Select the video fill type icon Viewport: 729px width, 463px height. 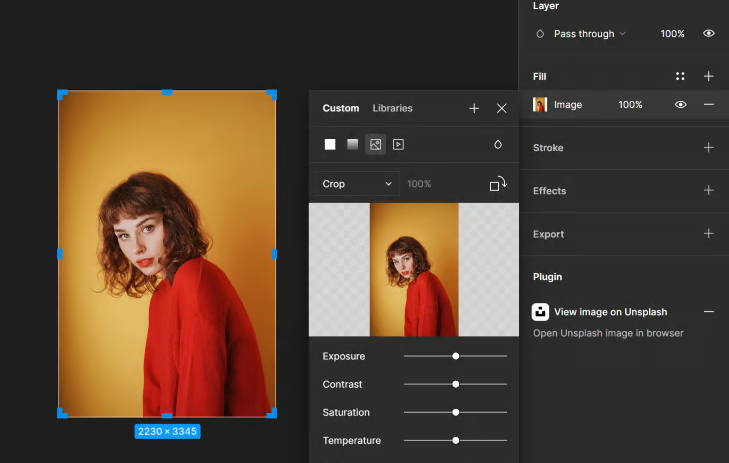tap(398, 144)
